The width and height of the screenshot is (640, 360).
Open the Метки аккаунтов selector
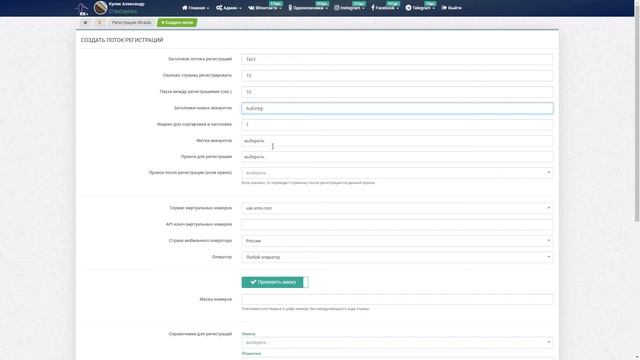[x=397, y=141]
